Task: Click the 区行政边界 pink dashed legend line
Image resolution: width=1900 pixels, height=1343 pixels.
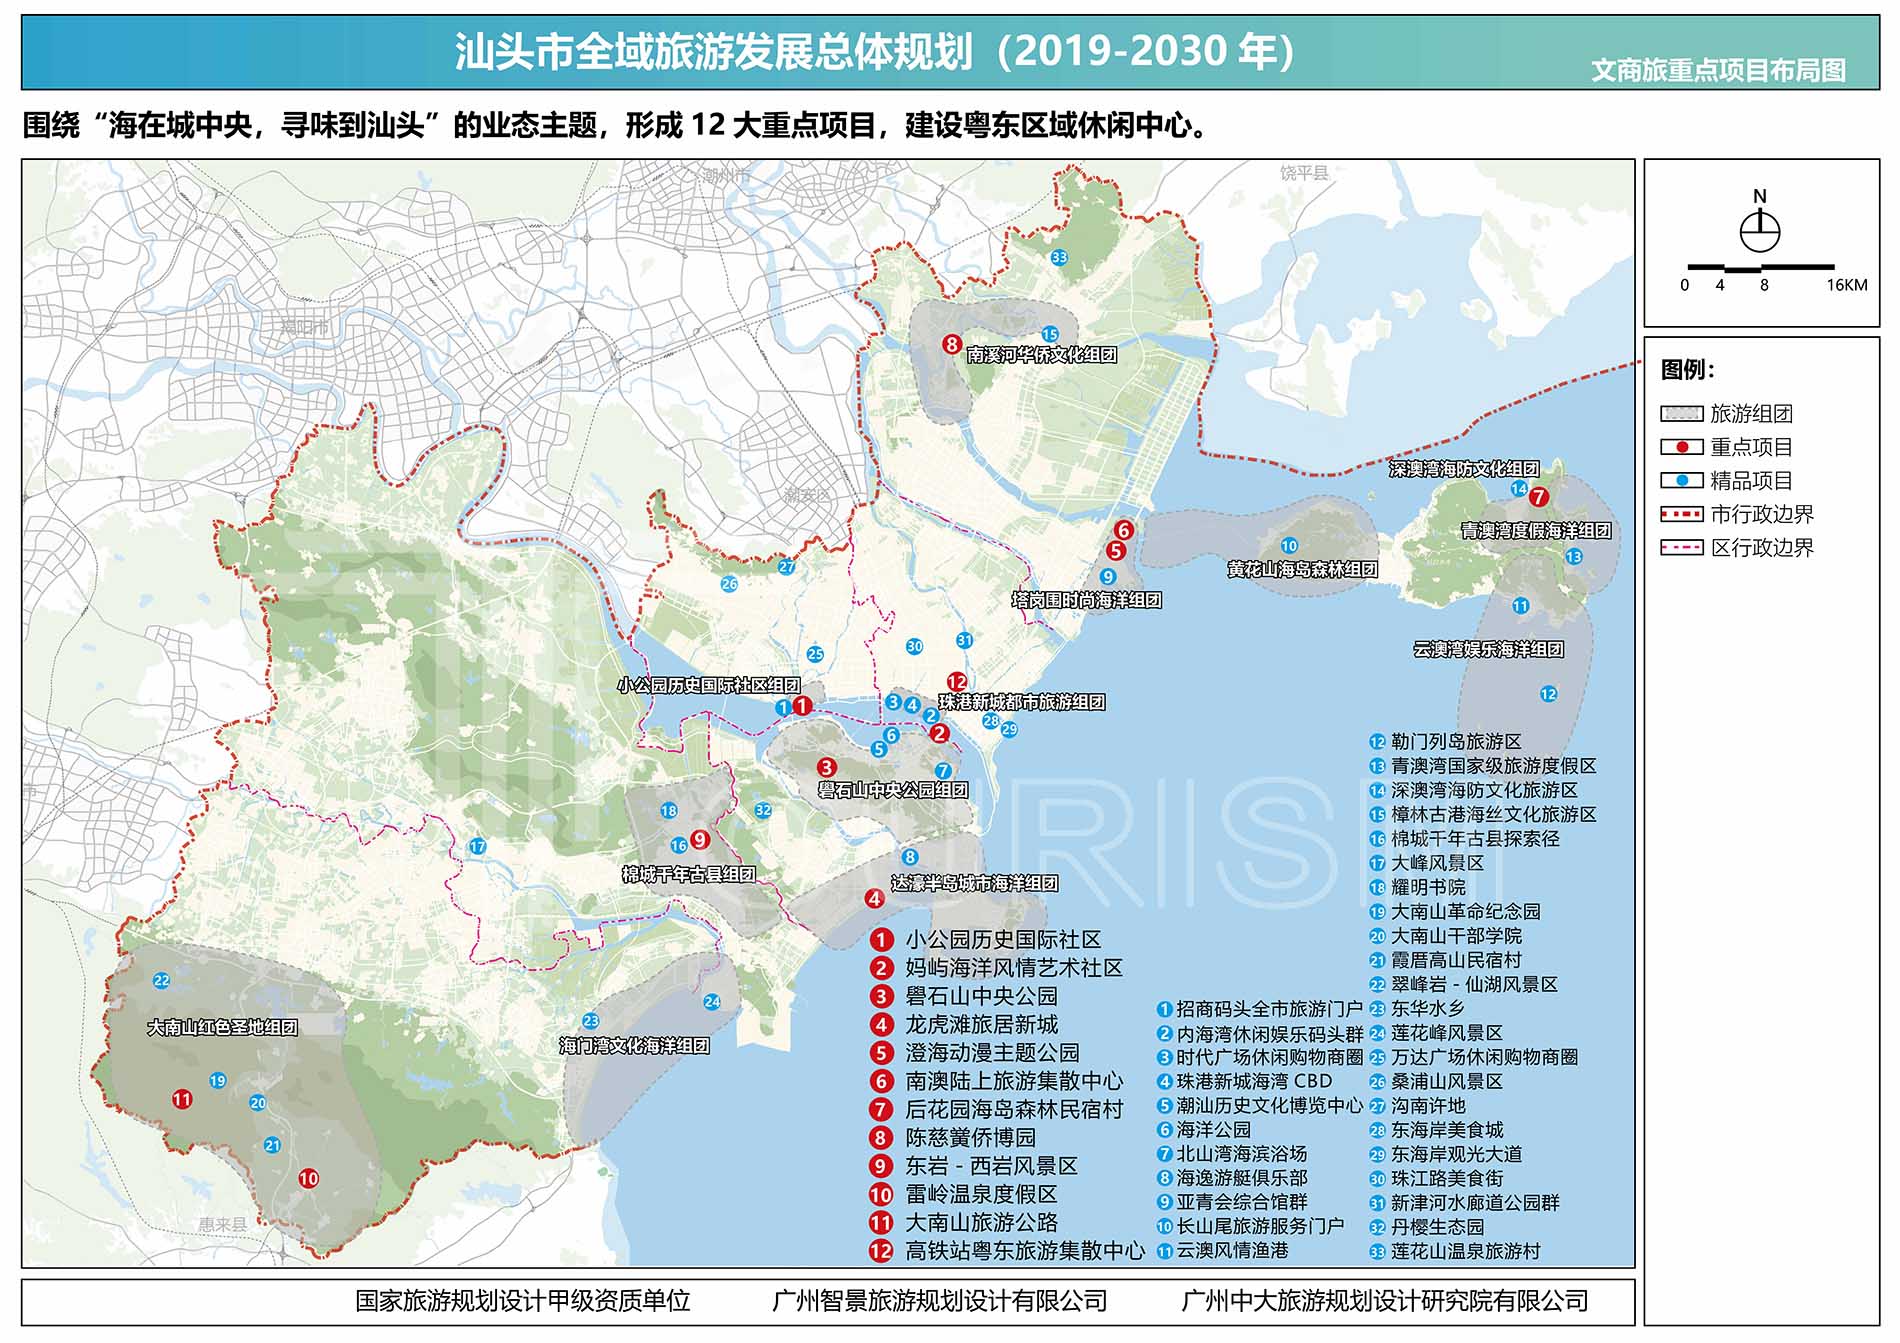Action: 1681,548
